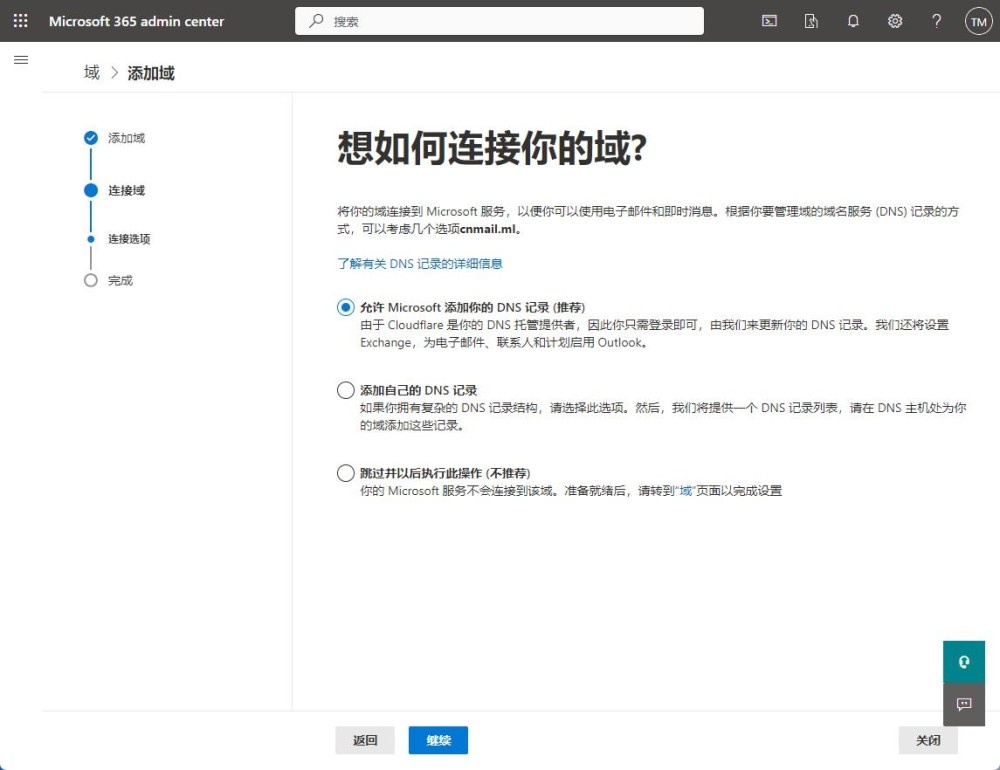Select 允许 Microsoft 添加你的 DNS 记录 option
This screenshot has height=770, width=1000.
(346, 307)
